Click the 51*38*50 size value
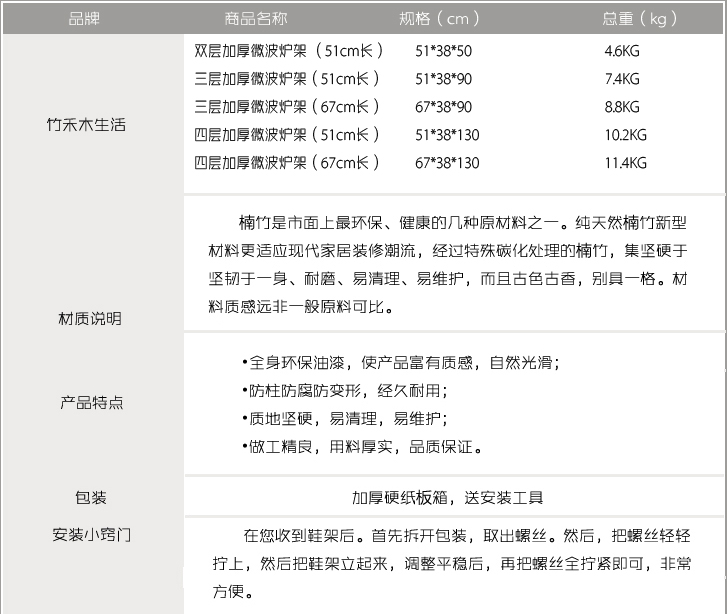This screenshot has height=614, width=727. (443, 50)
